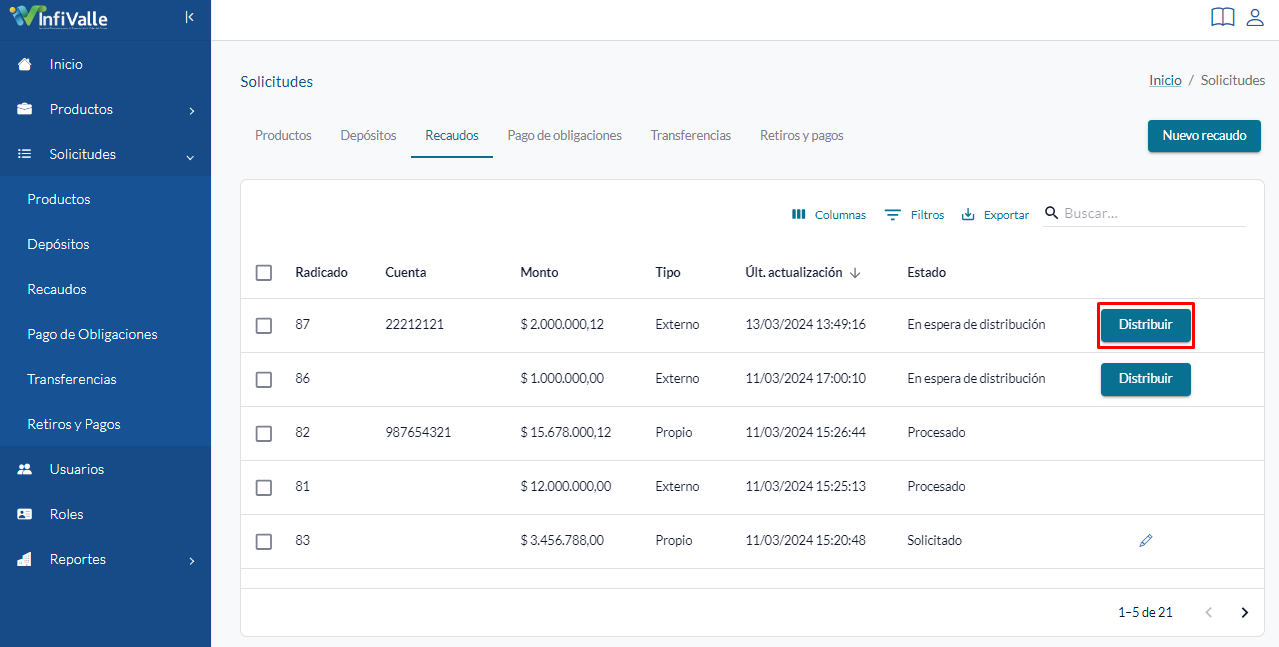Click Distribuir for radicado 87

point(1146,325)
